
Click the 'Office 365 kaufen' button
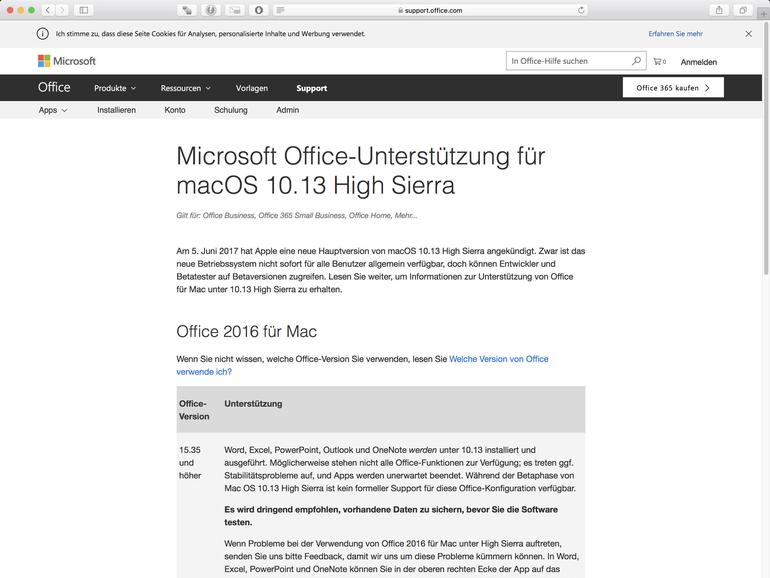(x=673, y=87)
